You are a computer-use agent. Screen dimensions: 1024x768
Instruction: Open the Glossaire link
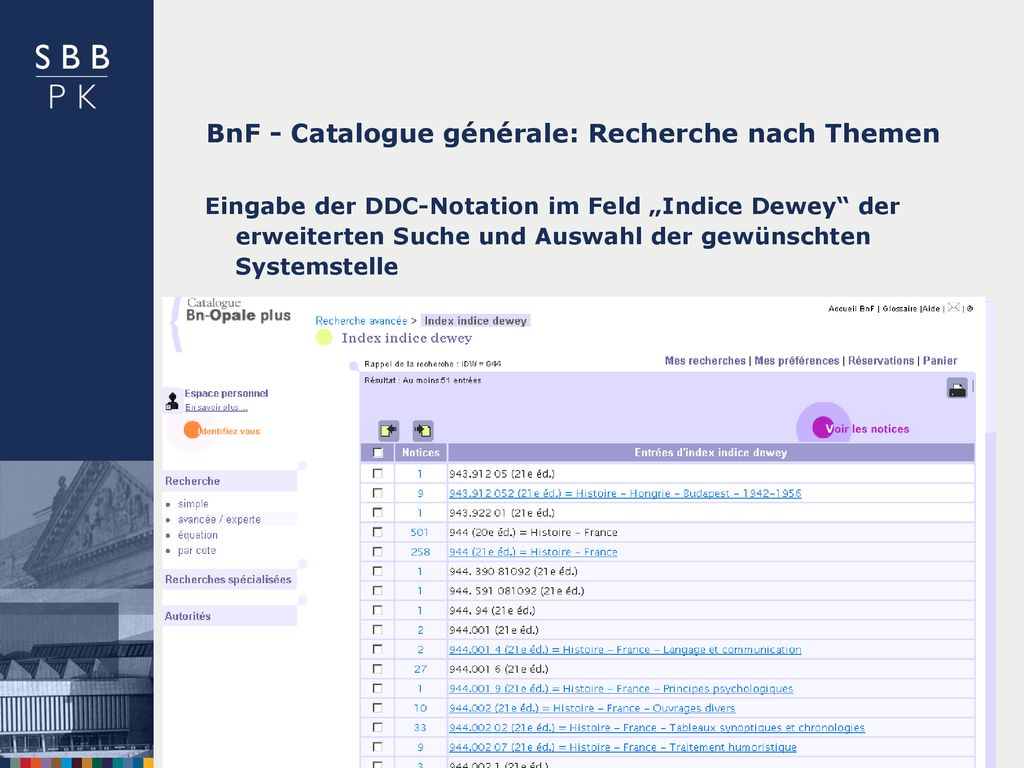click(x=901, y=308)
